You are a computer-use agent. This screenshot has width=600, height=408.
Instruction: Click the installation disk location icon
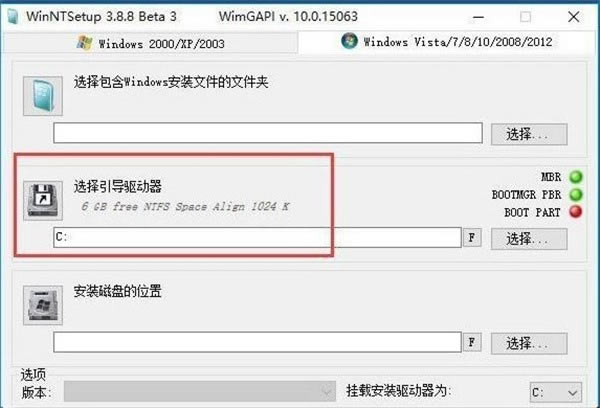point(43,305)
